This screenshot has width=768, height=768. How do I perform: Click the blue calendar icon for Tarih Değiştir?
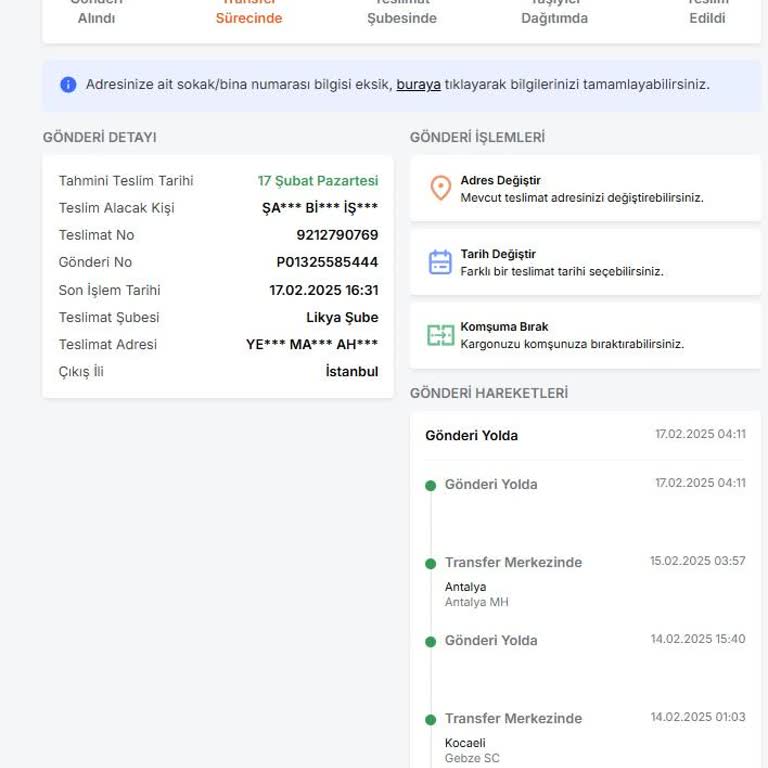pyautogui.click(x=440, y=262)
